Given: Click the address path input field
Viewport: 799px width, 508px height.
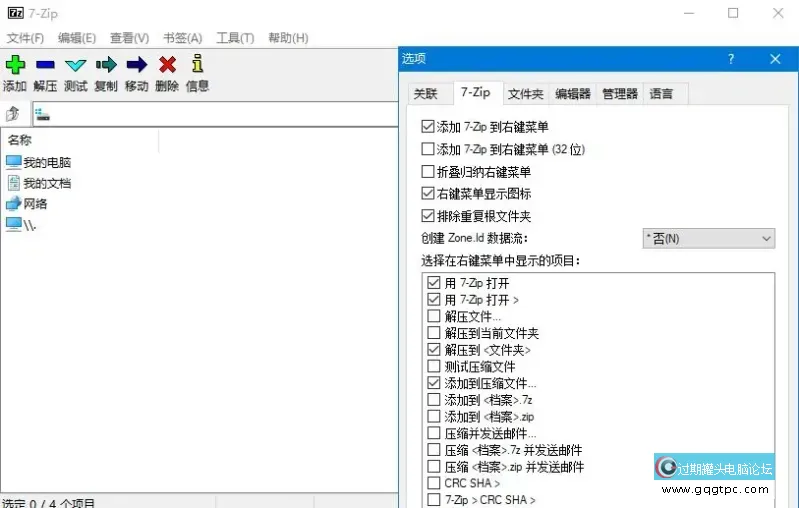Looking at the screenshot, I should 216,115.
